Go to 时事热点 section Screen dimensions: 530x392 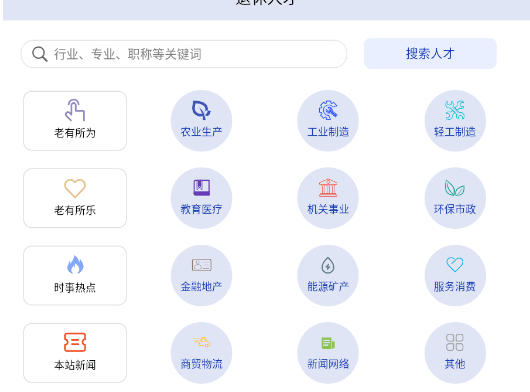click(x=75, y=276)
